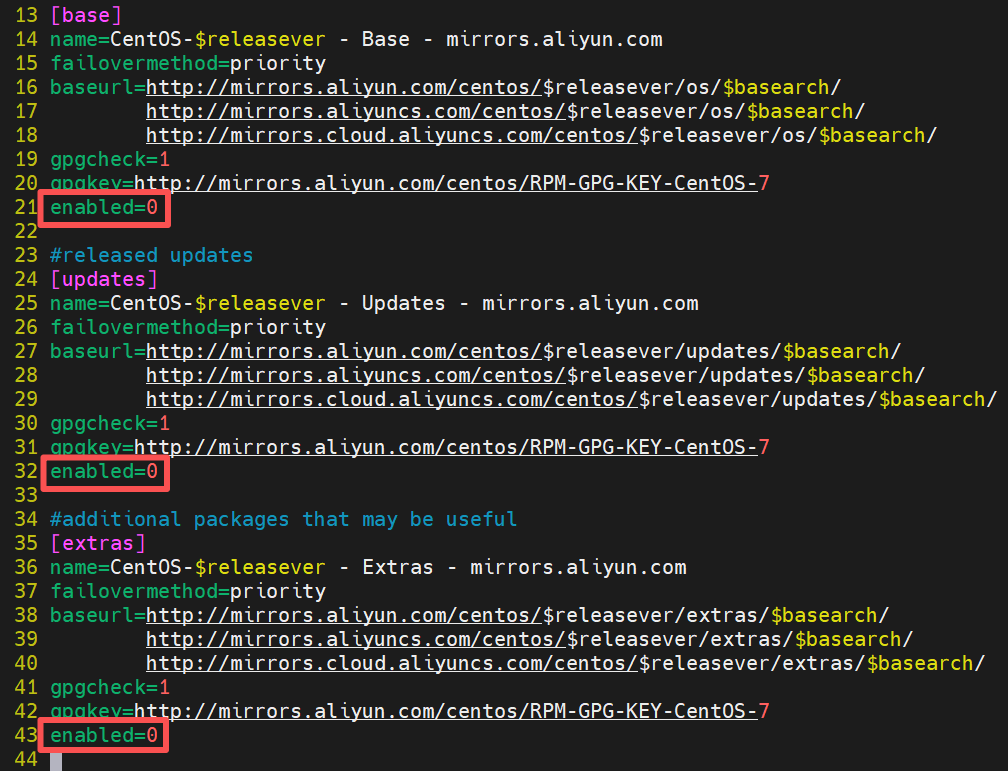Click gpgcheck=1 on line 30
The width and height of the screenshot is (1008, 771).
(110, 423)
